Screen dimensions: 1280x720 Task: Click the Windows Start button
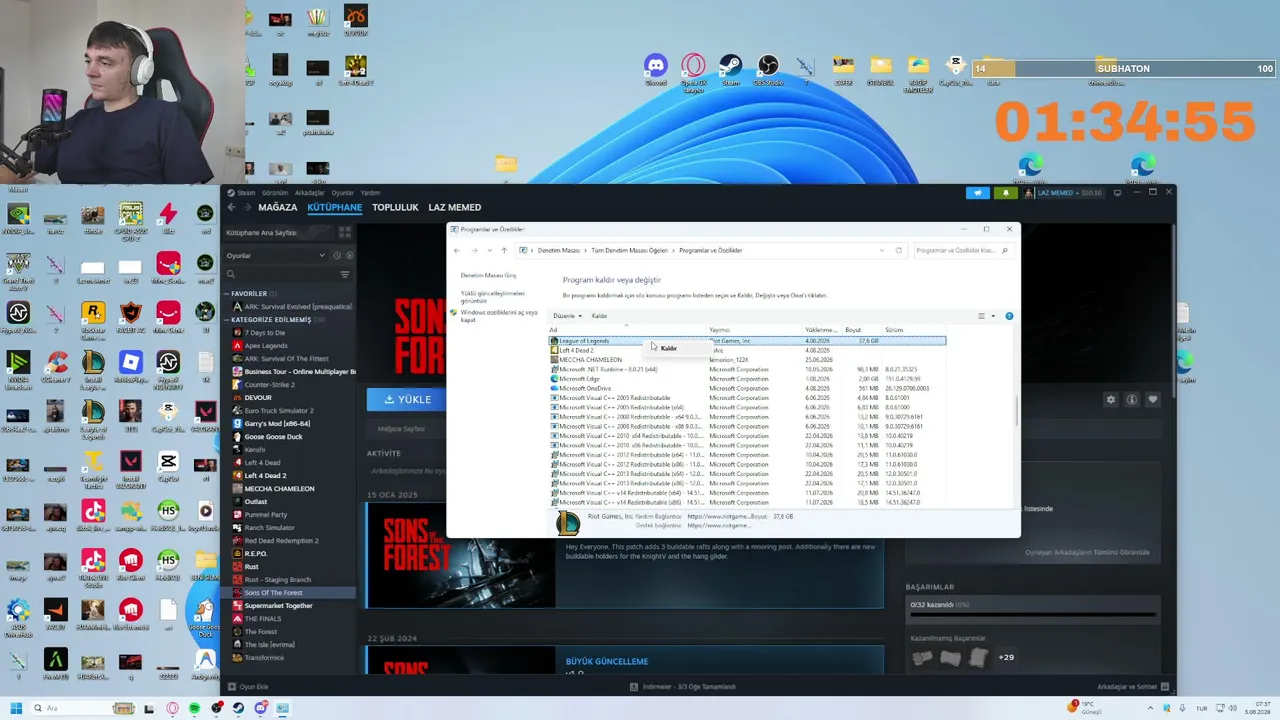point(17,708)
